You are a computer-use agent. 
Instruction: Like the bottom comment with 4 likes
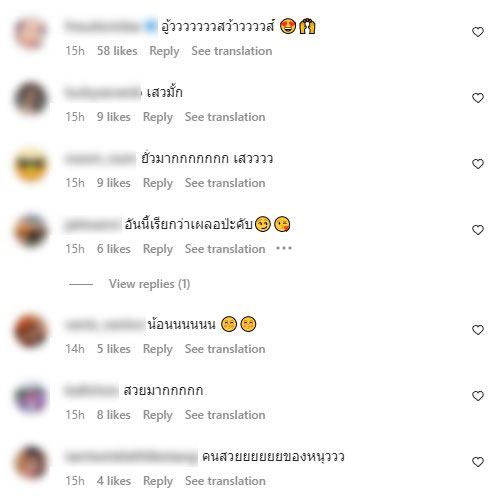478,462
